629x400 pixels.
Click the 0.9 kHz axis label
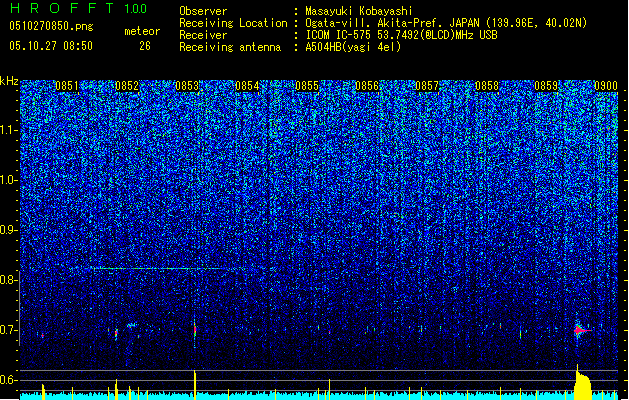click(x=8, y=230)
